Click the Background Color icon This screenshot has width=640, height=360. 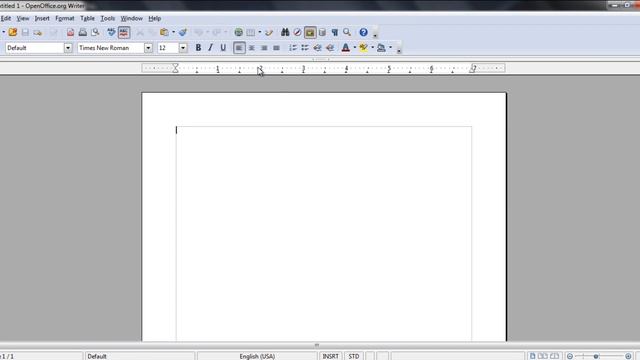point(381,48)
